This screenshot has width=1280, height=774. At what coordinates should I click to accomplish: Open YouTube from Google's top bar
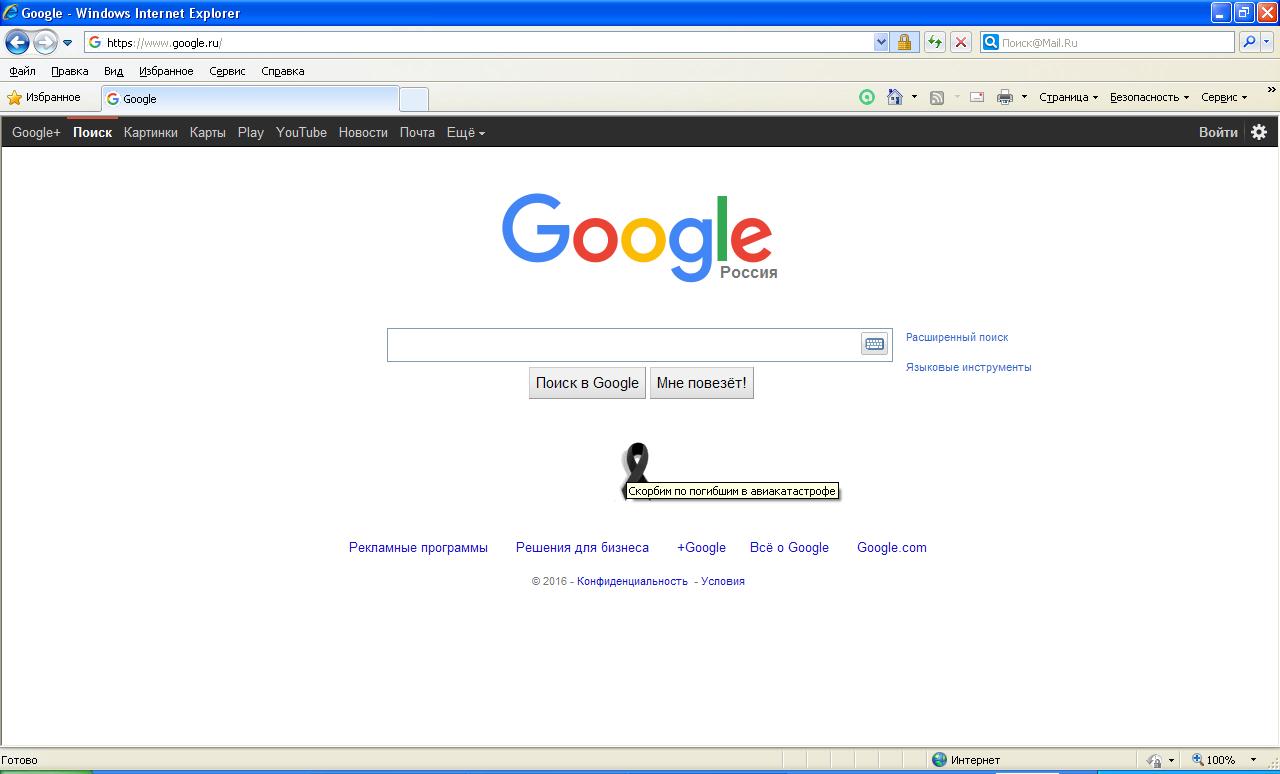coord(301,132)
